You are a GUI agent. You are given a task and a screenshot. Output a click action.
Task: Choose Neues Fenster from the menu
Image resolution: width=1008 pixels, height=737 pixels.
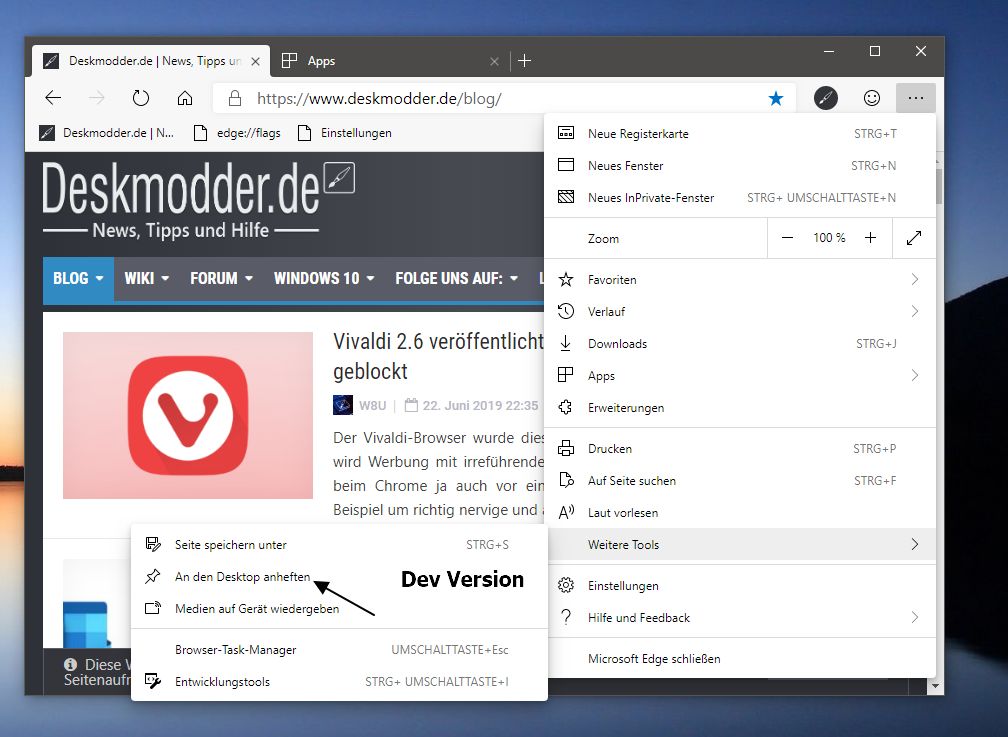[x=740, y=165]
